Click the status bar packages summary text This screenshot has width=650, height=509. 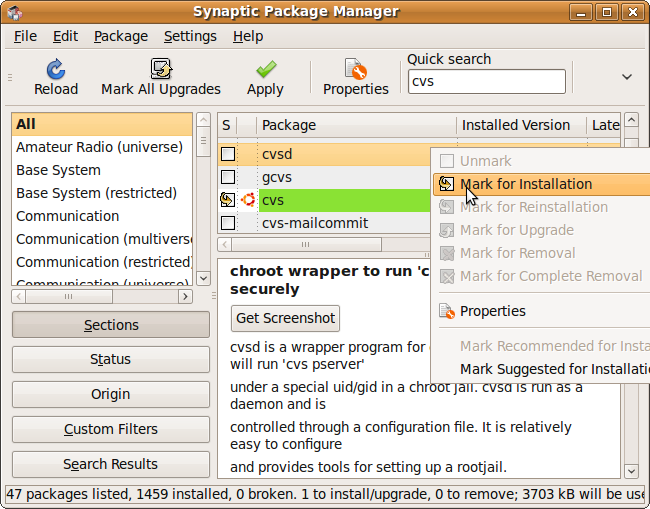pos(327,494)
